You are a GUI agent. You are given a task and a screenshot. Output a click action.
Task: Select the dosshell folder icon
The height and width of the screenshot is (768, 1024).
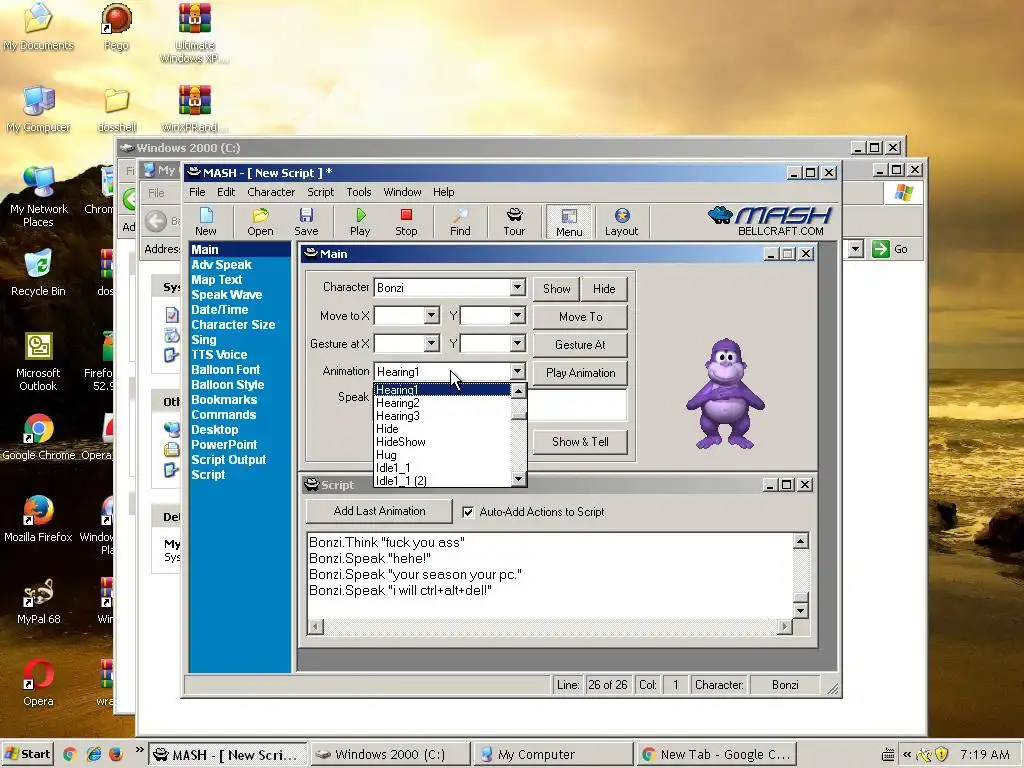pyautogui.click(x=116, y=109)
